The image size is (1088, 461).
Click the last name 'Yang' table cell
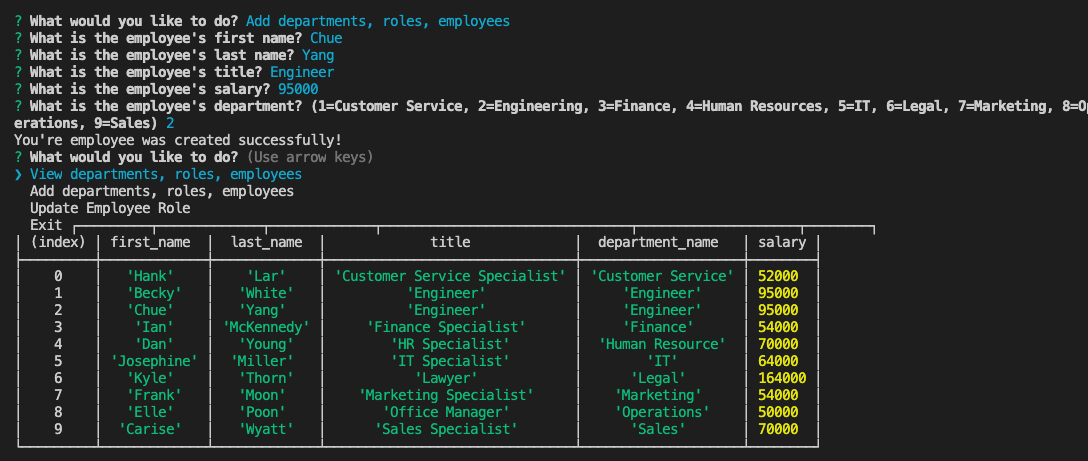pos(262,310)
